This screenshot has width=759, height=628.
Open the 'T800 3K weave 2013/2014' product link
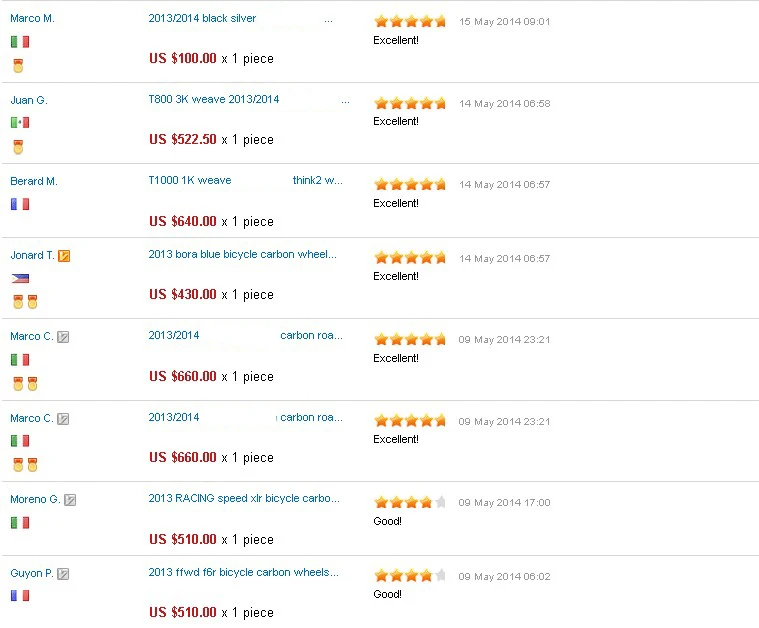(x=214, y=100)
